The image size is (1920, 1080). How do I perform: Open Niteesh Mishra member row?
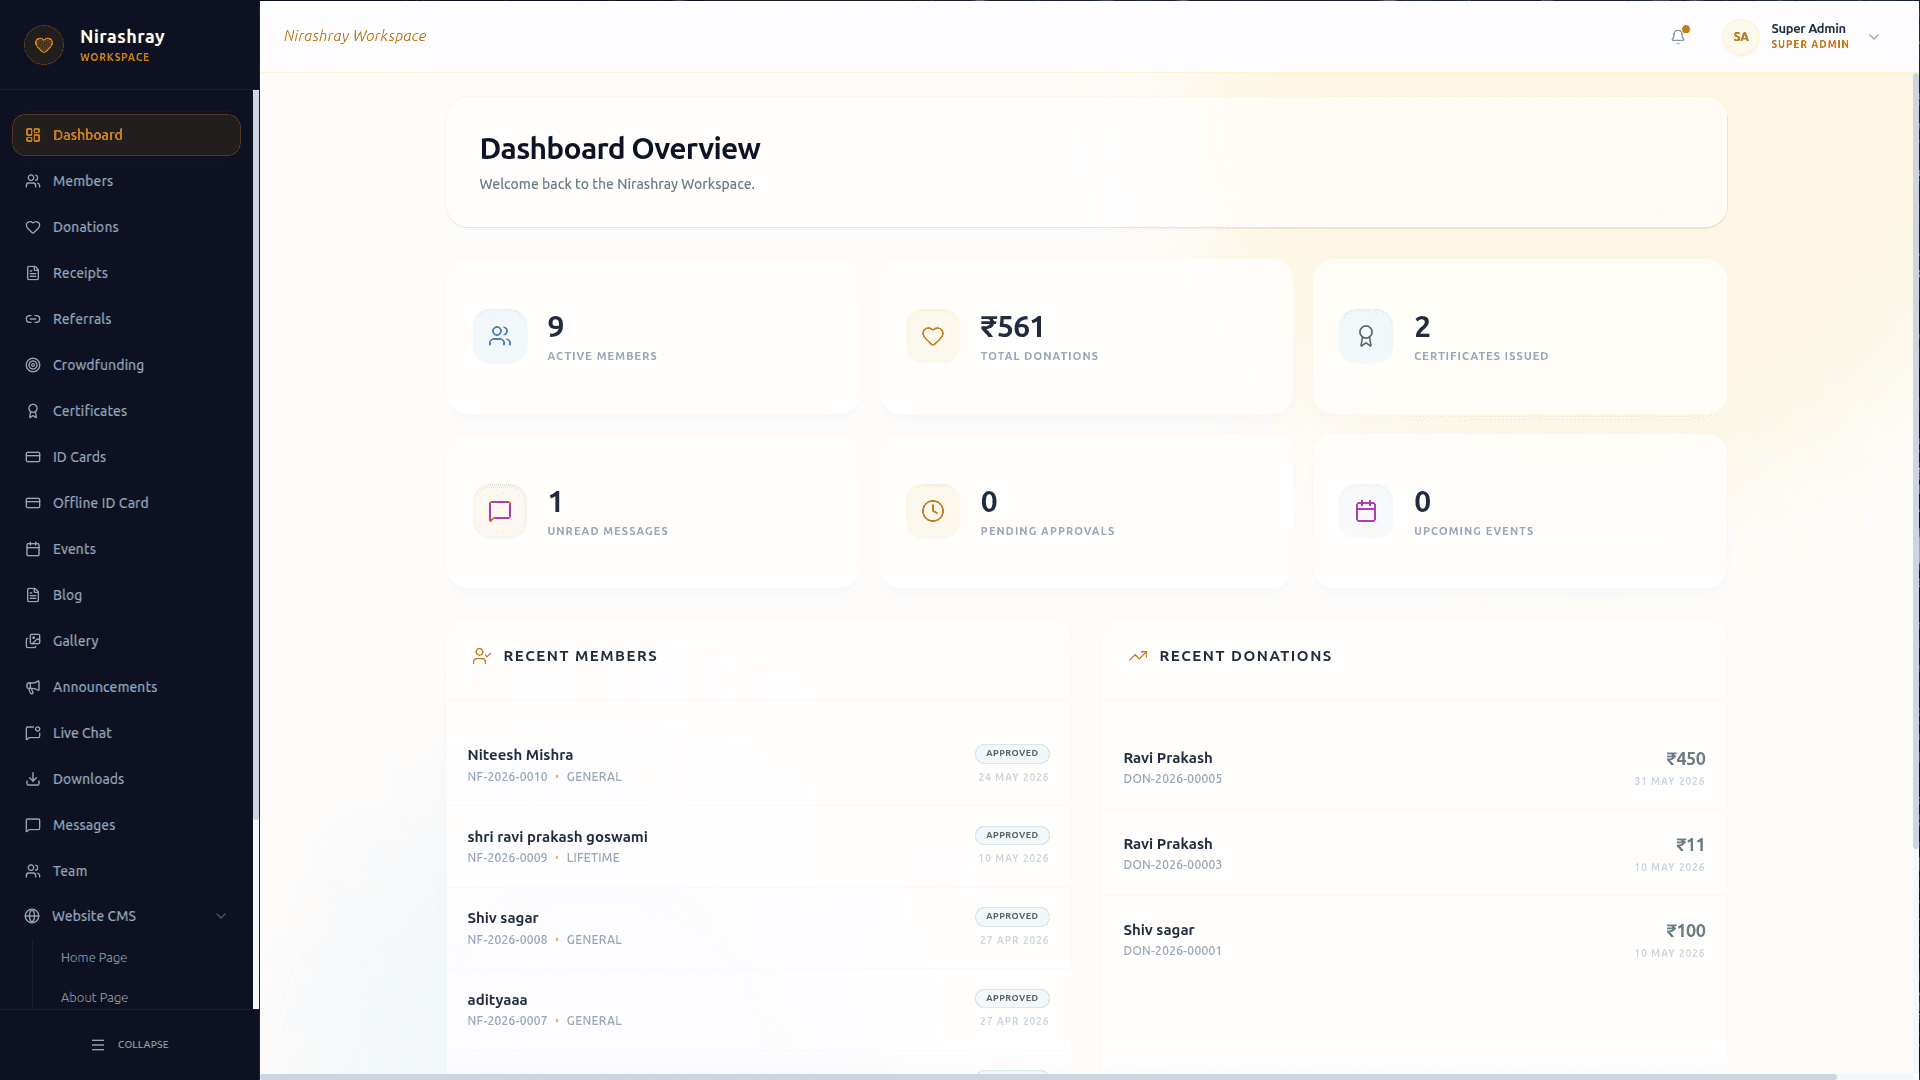coord(758,765)
